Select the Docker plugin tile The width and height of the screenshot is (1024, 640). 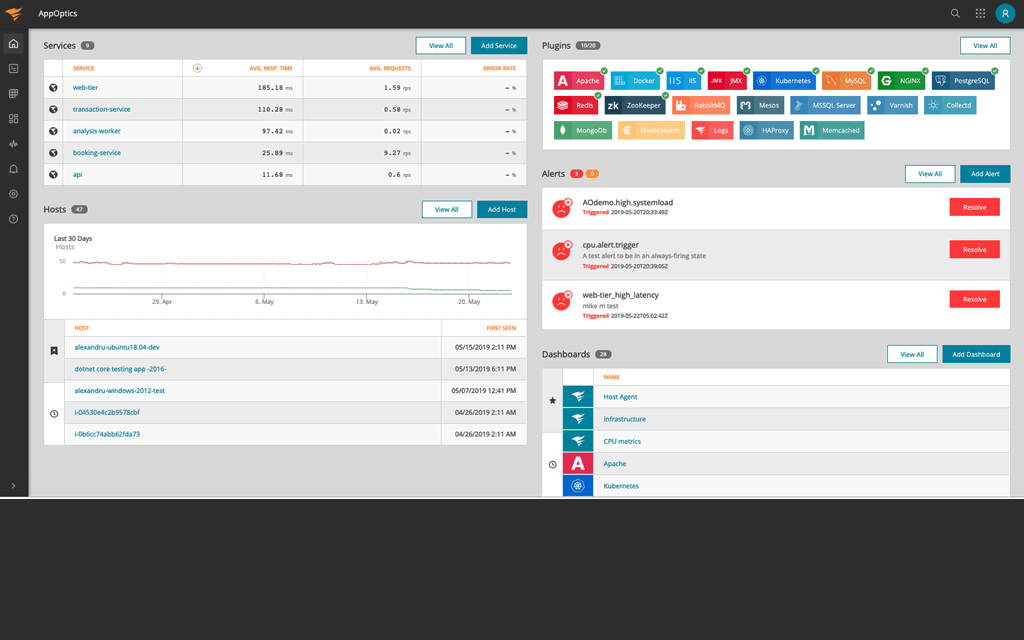(635, 80)
